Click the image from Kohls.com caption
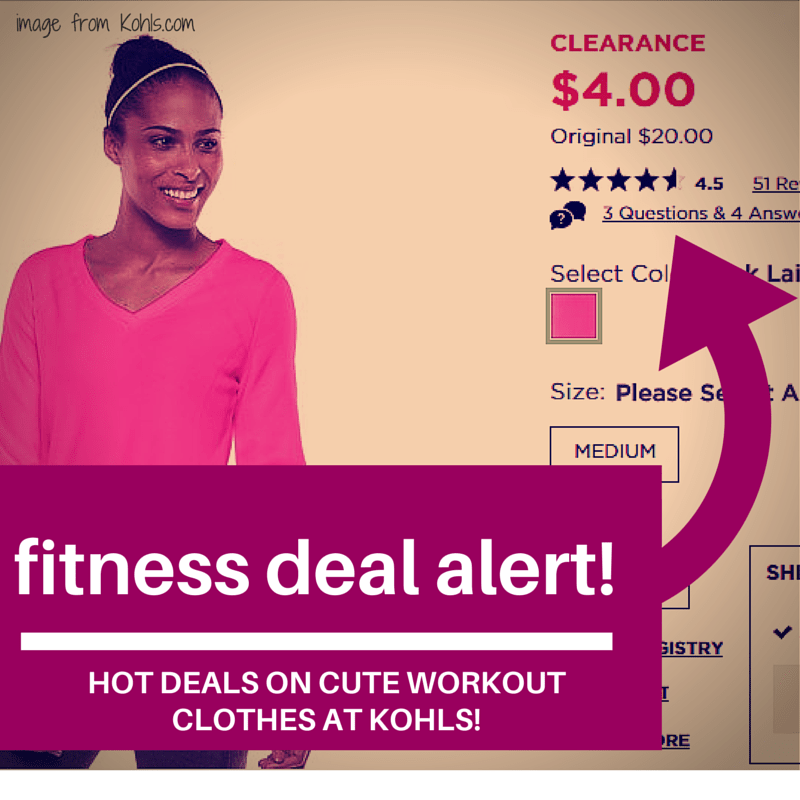800x800 pixels. (x=105, y=24)
